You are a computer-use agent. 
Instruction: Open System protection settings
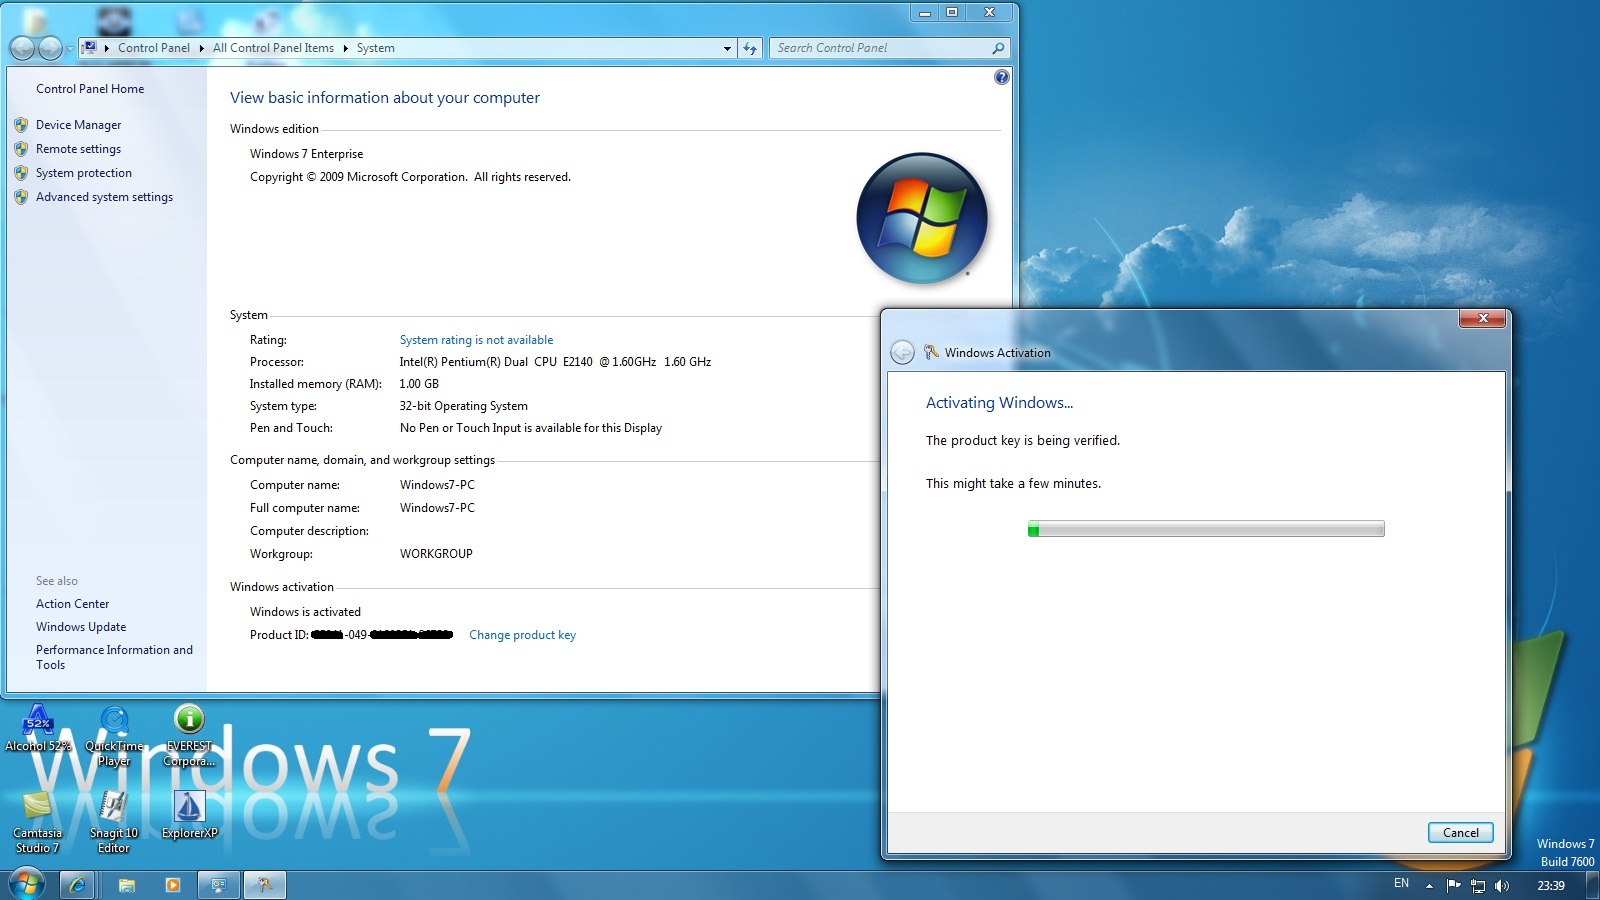tap(84, 173)
